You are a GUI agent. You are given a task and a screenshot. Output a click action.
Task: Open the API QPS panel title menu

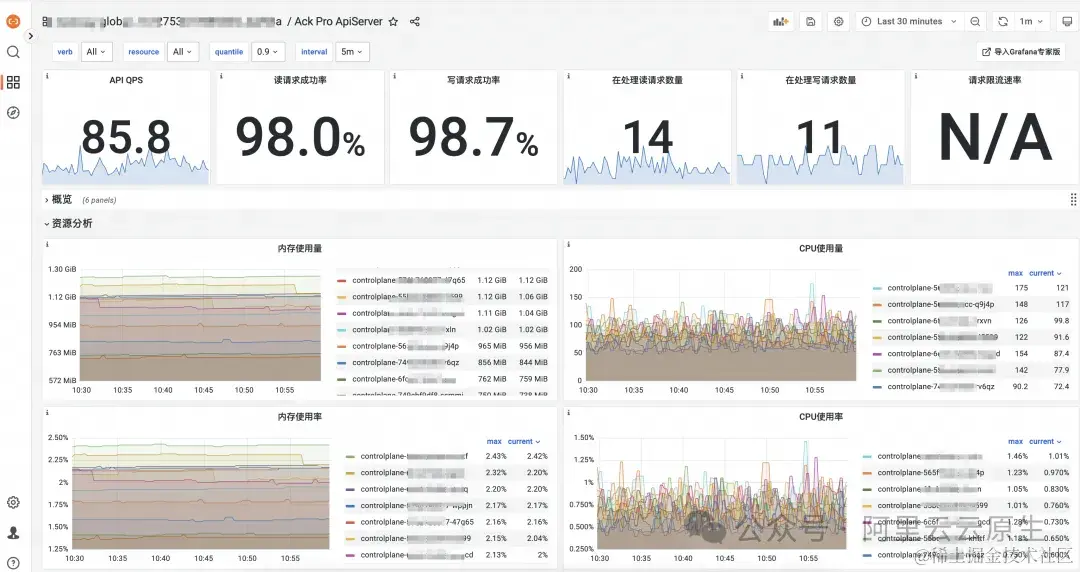point(126,80)
